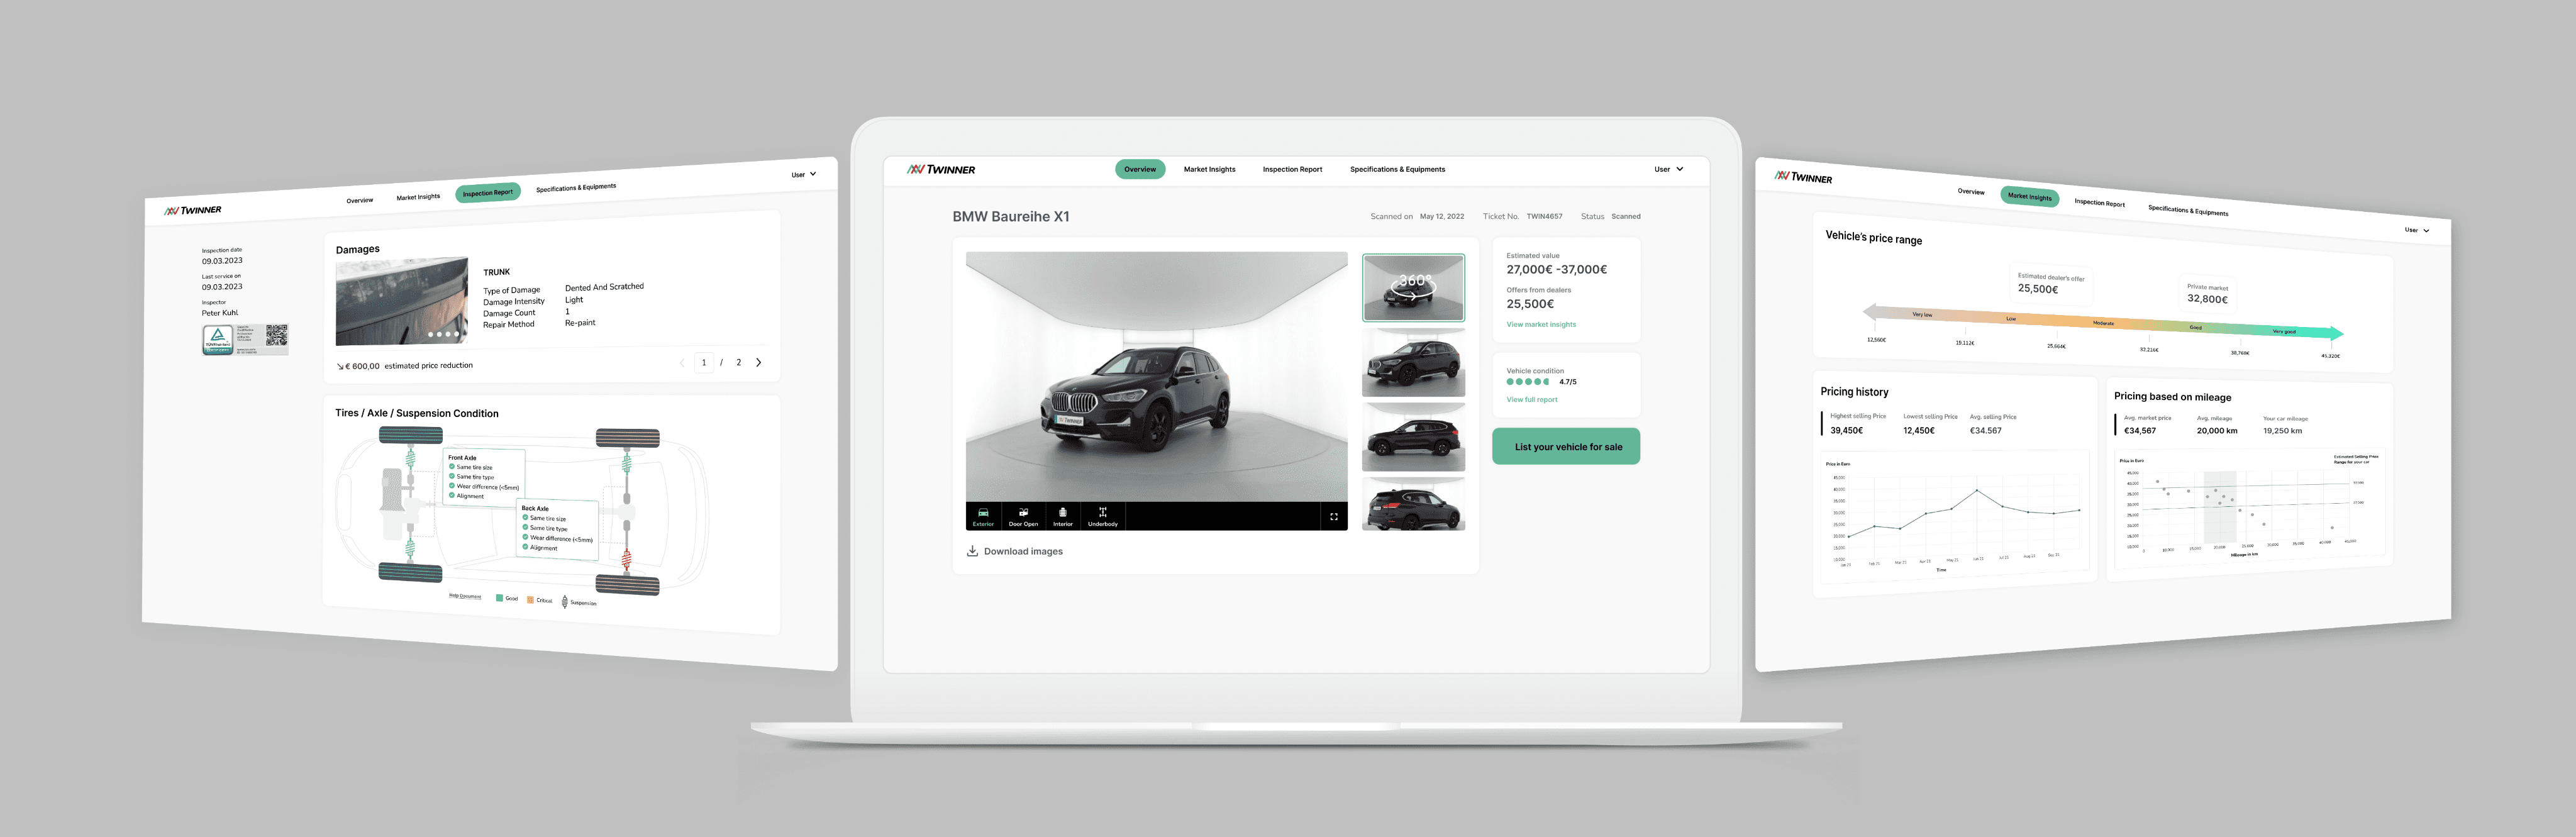Open Specifications & Equipments tab in the right window

[2188, 210]
